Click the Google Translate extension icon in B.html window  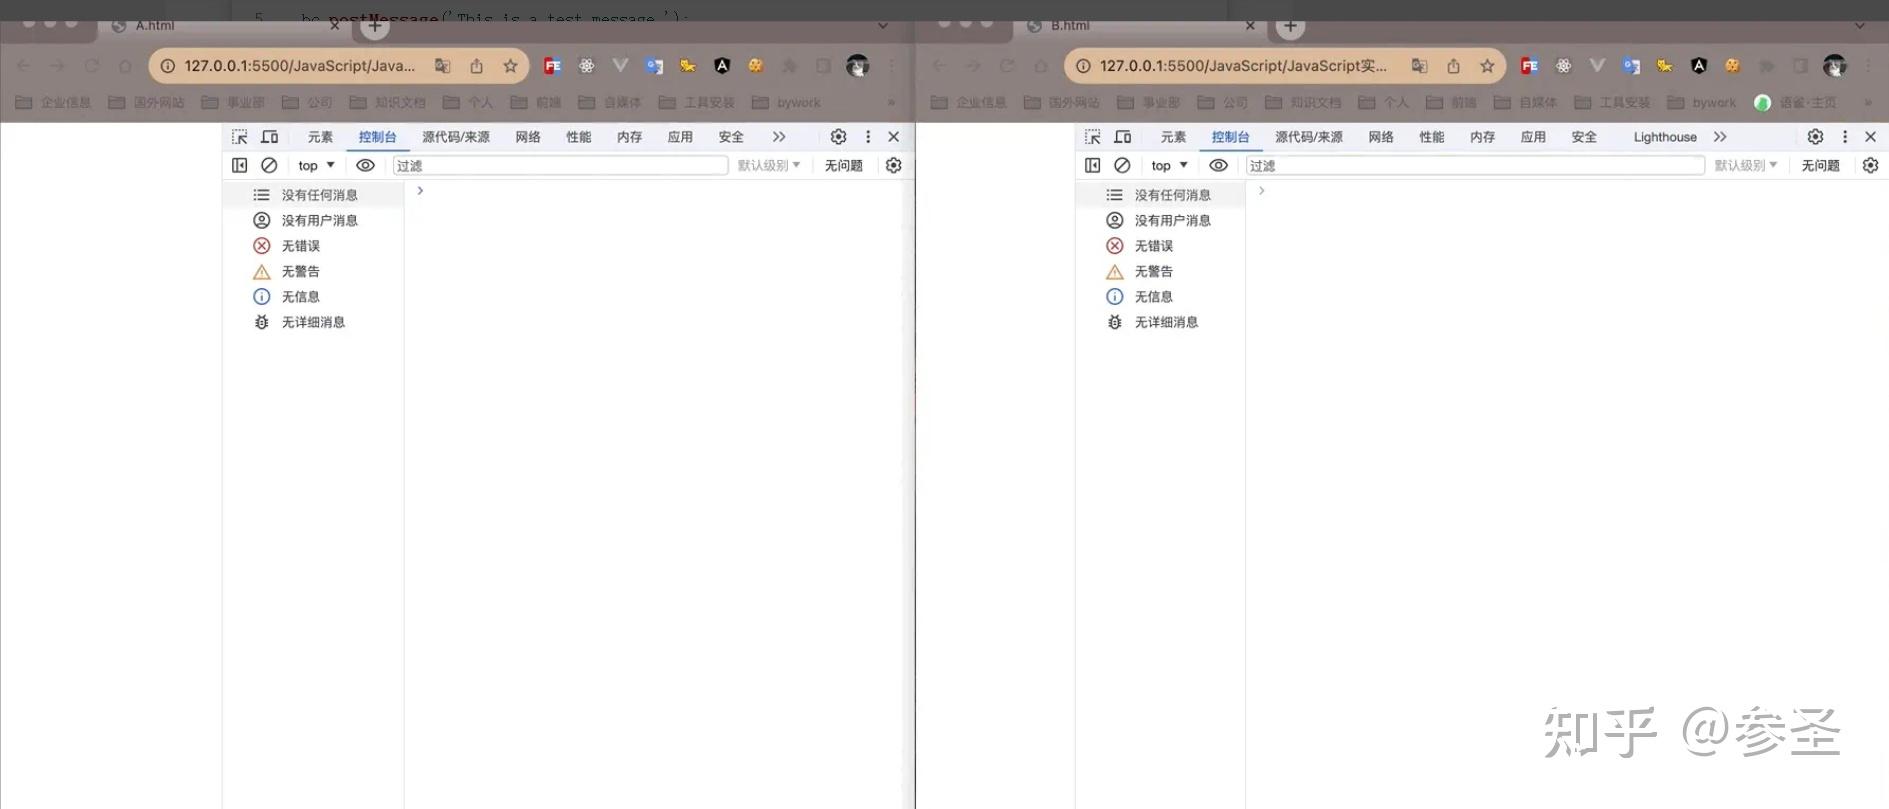(1631, 66)
